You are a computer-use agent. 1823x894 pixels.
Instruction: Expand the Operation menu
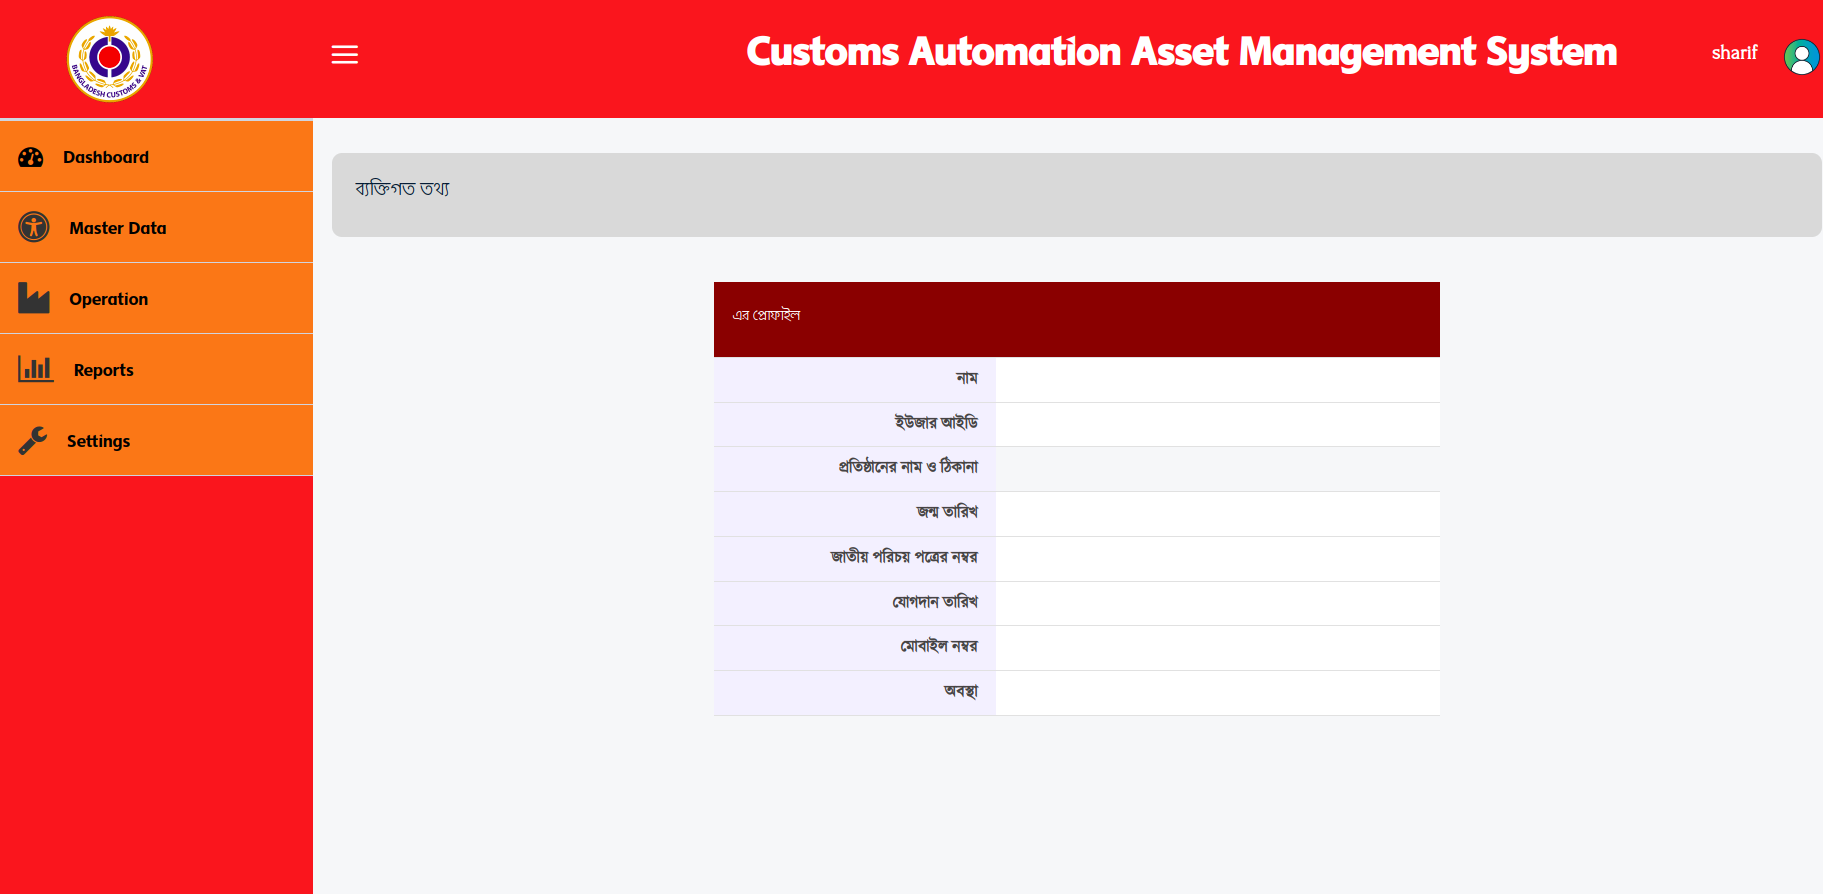[108, 299]
